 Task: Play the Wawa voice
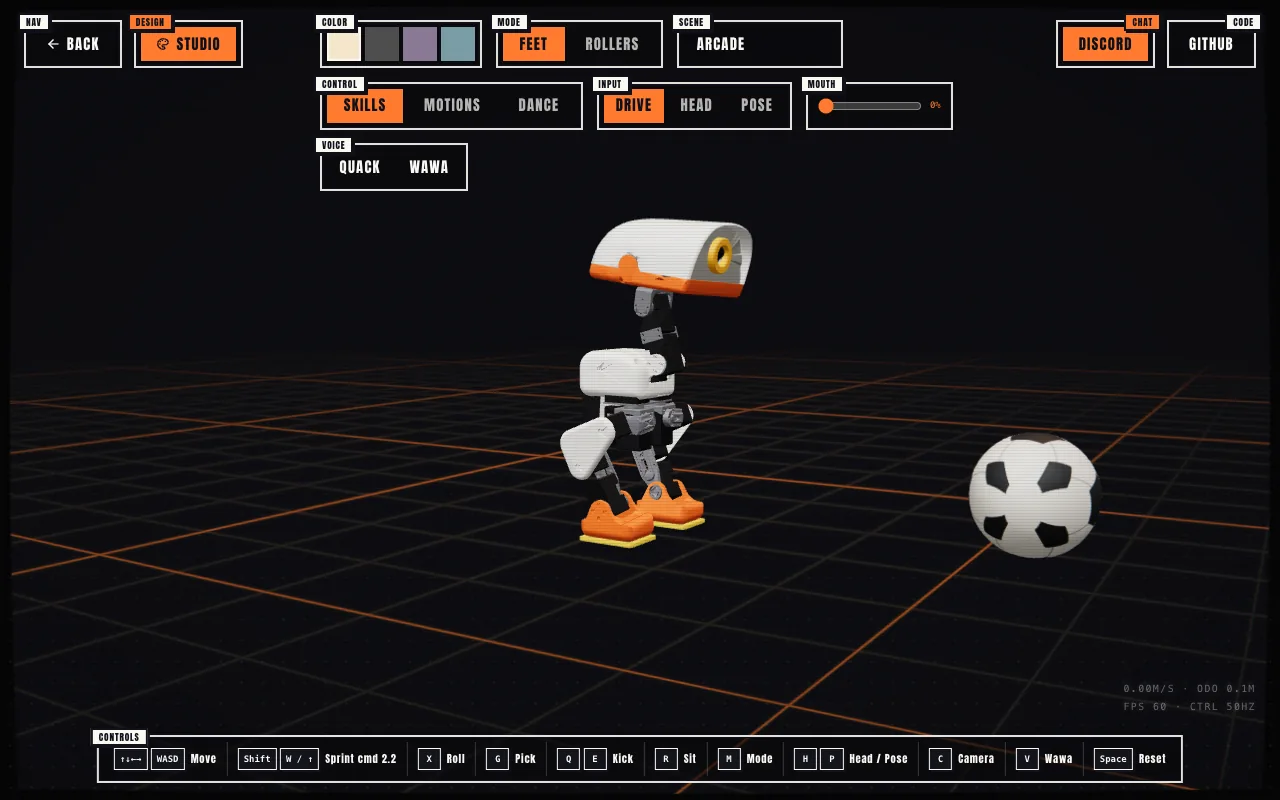click(x=429, y=167)
